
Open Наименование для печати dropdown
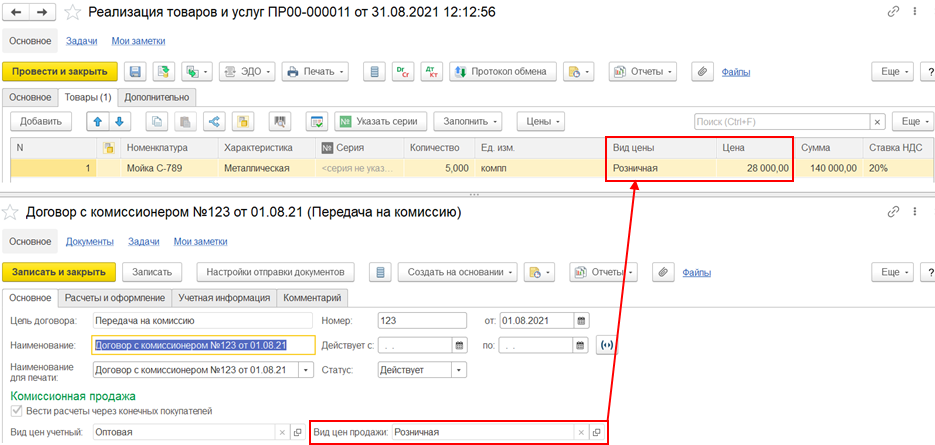306,370
